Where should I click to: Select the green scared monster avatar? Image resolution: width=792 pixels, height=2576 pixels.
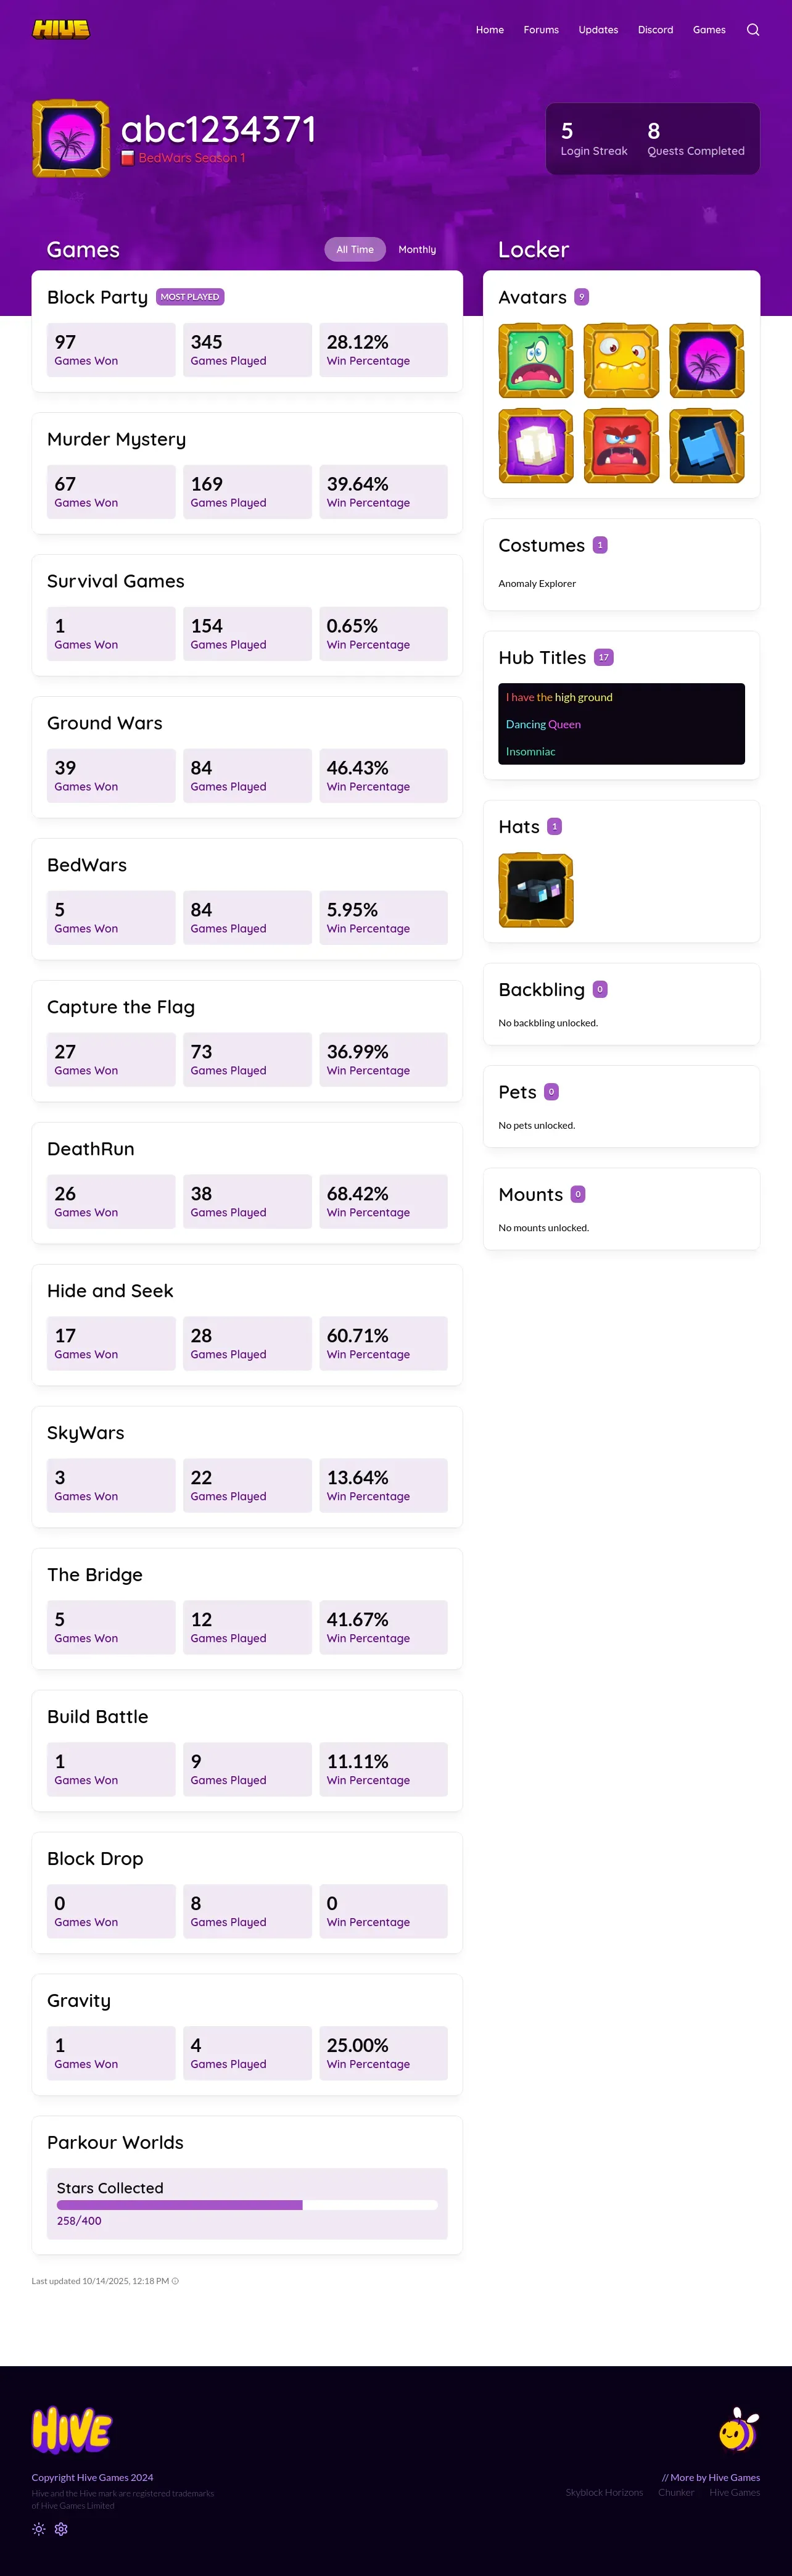[x=536, y=361]
